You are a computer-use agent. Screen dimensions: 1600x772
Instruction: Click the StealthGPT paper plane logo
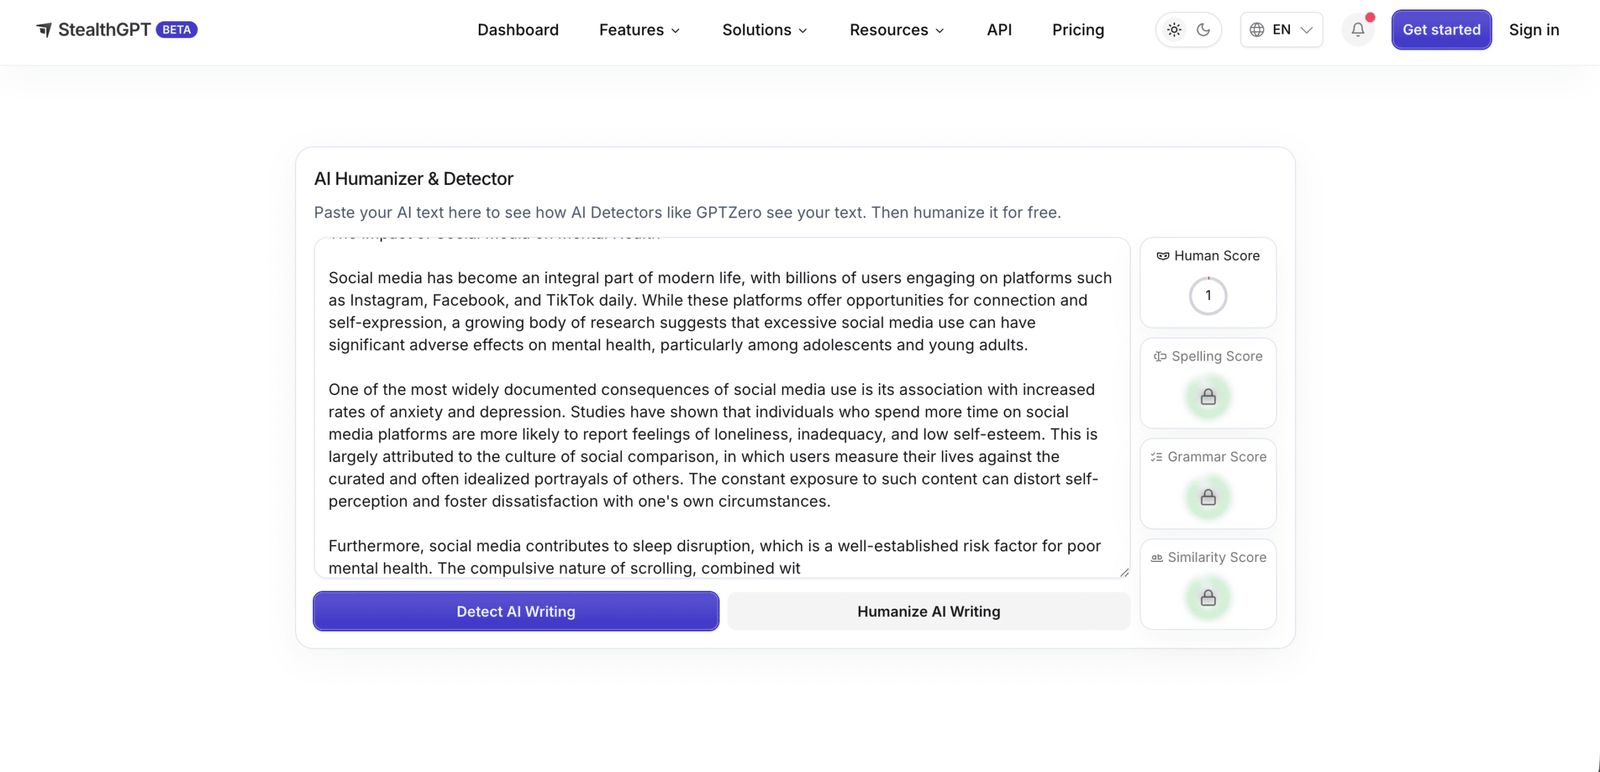point(44,30)
